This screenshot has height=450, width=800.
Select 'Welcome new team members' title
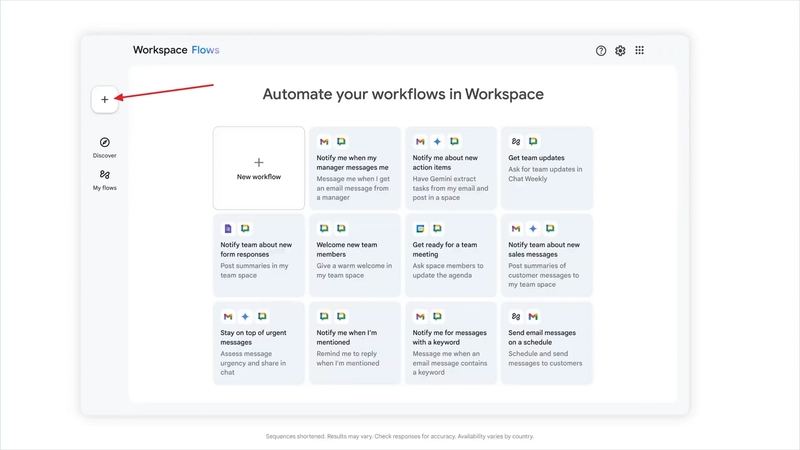[346, 249]
